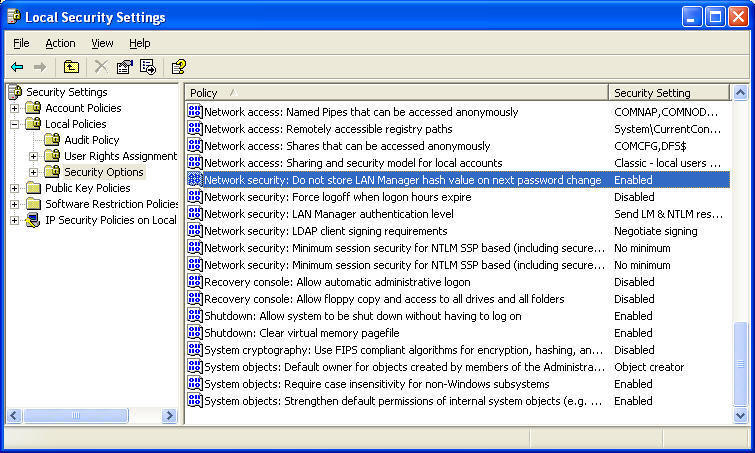755x453 pixels.
Task: Click the Back arrow toolbar icon
Action: point(17,67)
